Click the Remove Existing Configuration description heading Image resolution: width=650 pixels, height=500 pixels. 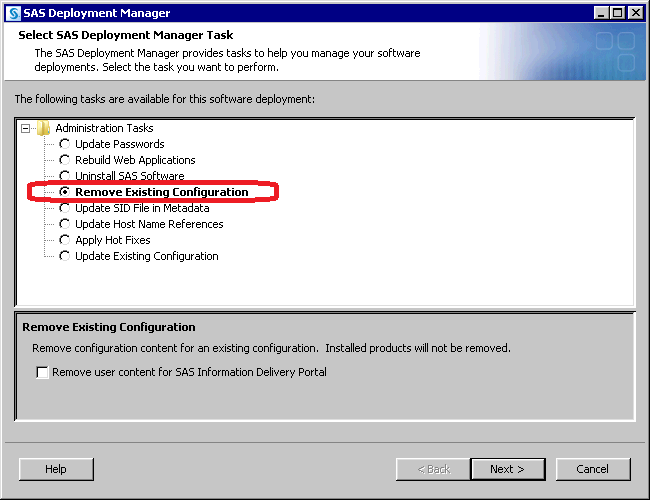pos(108,327)
